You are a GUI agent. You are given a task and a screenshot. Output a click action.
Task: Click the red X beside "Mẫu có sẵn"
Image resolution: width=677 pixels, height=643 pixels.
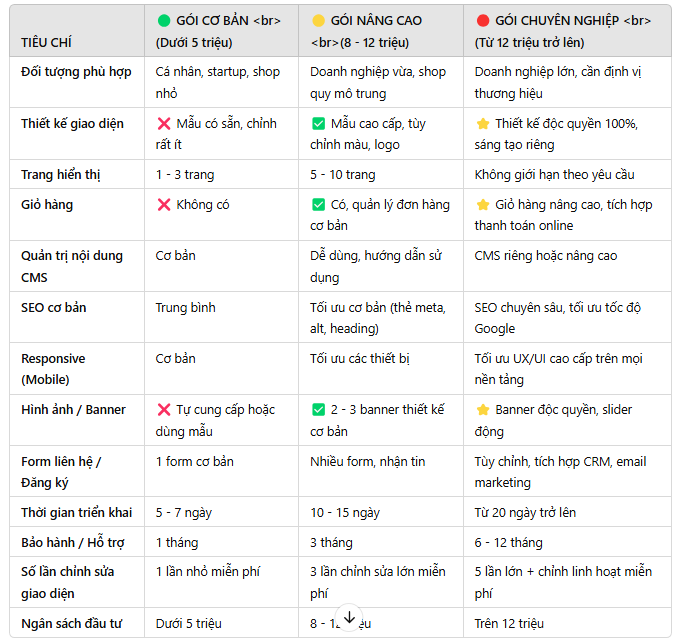click(x=164, y=124)
